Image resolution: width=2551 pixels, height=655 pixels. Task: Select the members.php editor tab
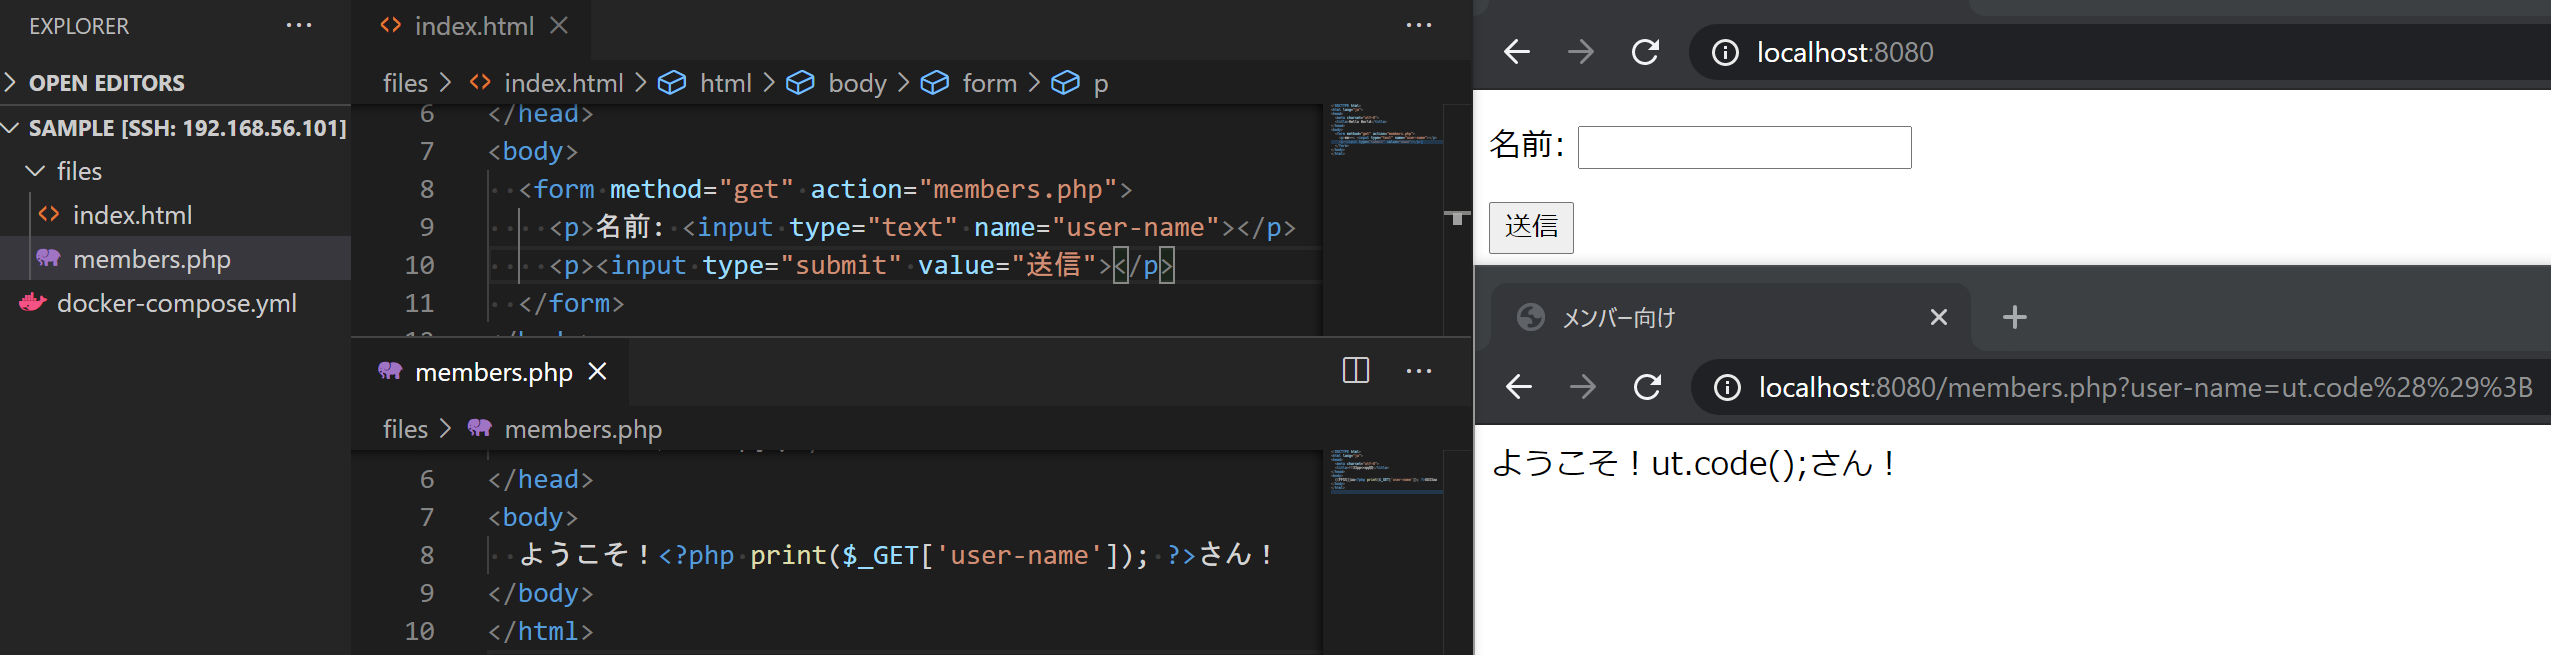493,372
